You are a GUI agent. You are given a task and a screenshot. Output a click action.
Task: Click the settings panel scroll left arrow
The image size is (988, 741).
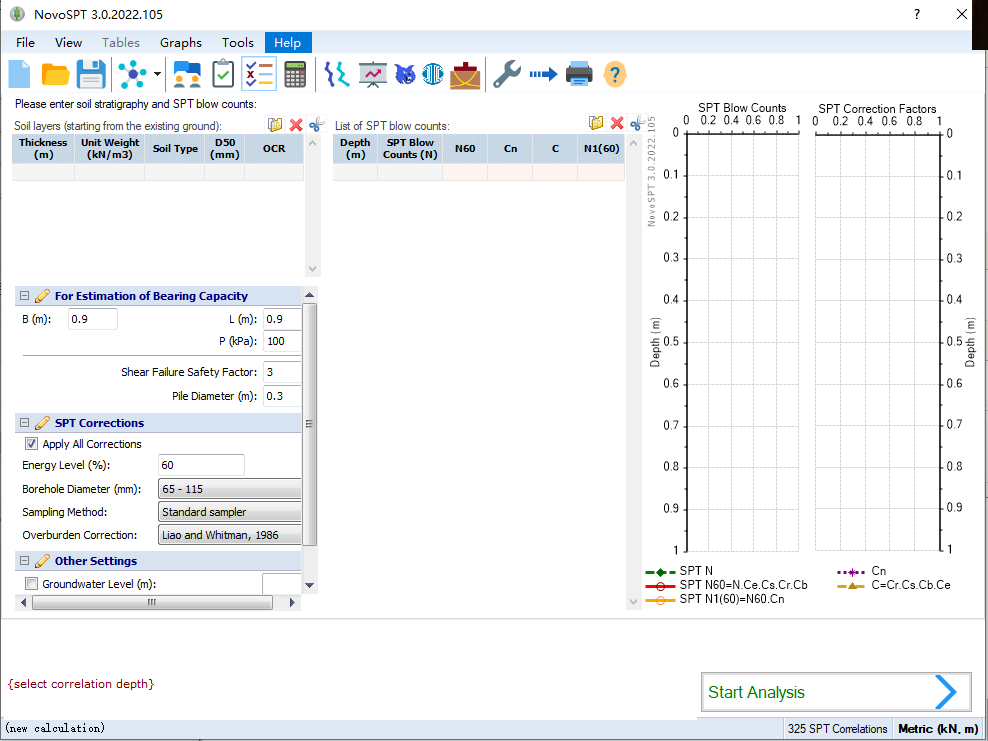[x=24, y=602]
